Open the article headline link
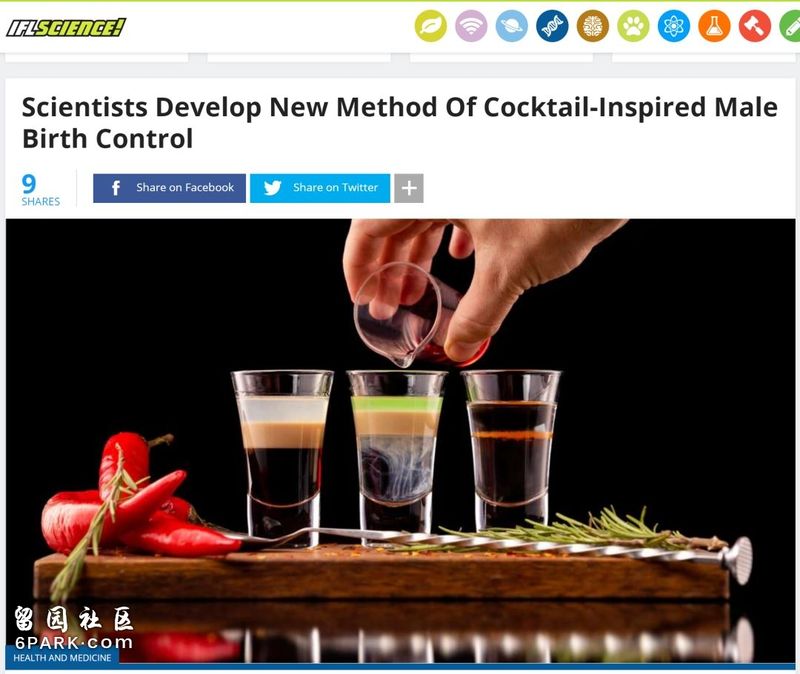Screen dimensions: 800x674 399,122
